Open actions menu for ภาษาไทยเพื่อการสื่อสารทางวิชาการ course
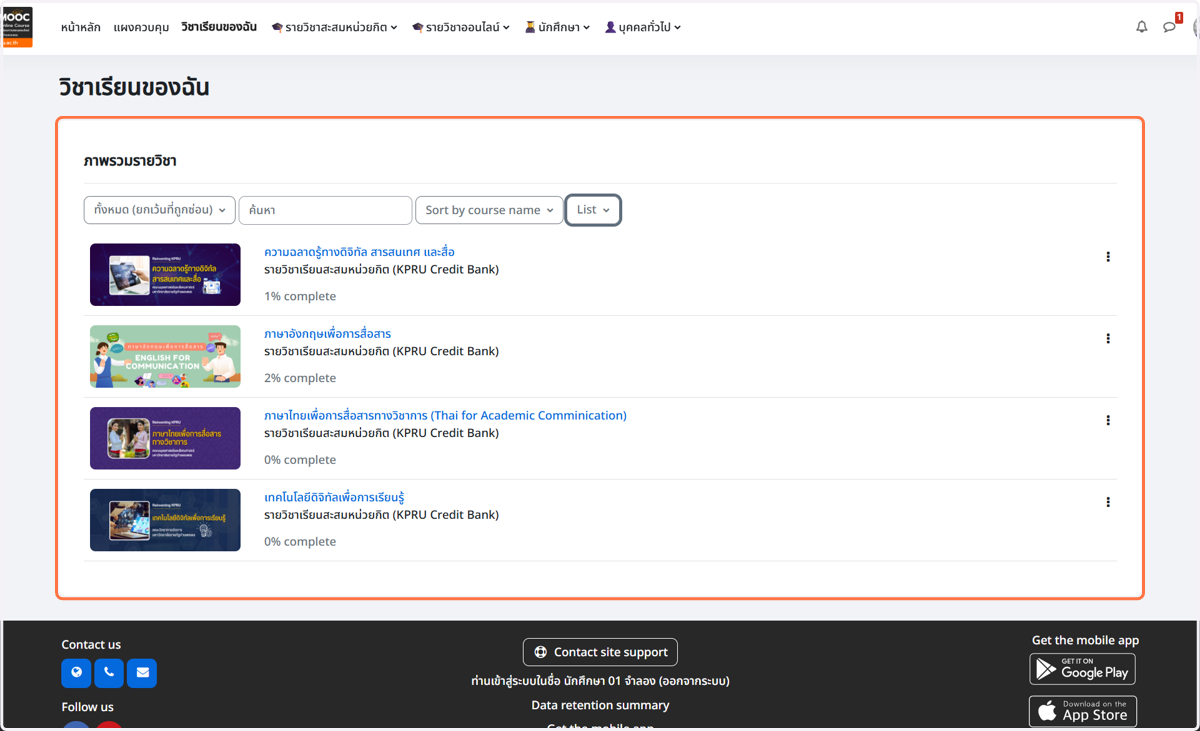 pos(1108,421)
